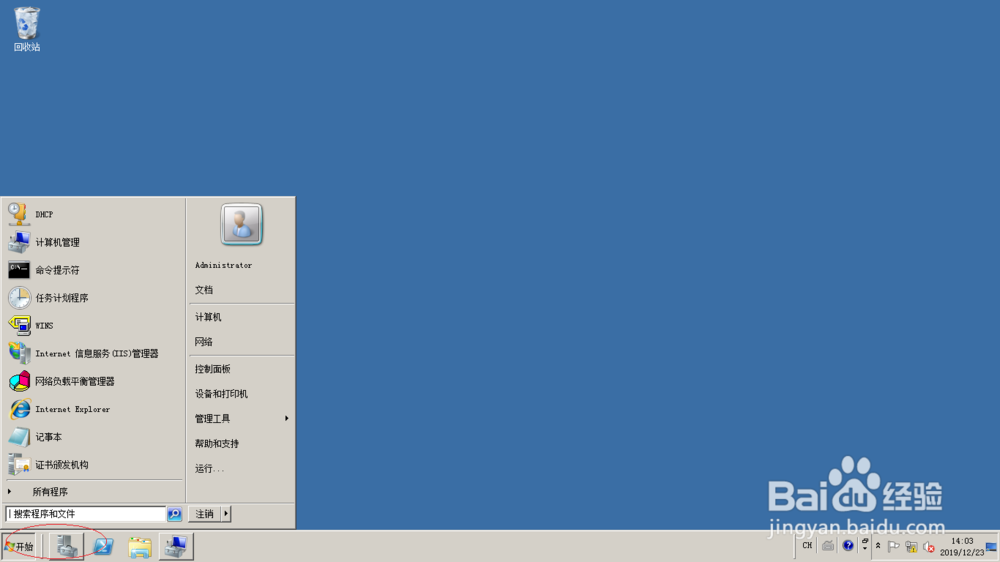Click the show desktop button beside clock
Screen dimensions: 1000x562
coord(992,547)
